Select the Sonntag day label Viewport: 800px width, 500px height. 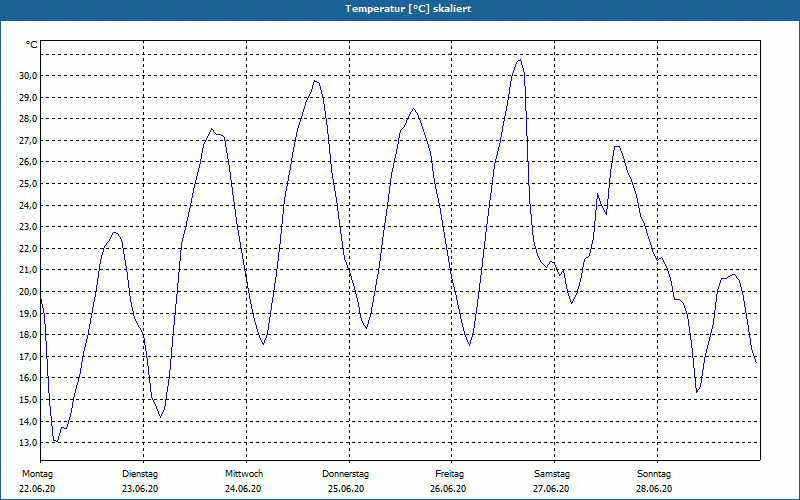tap(654, 474)
